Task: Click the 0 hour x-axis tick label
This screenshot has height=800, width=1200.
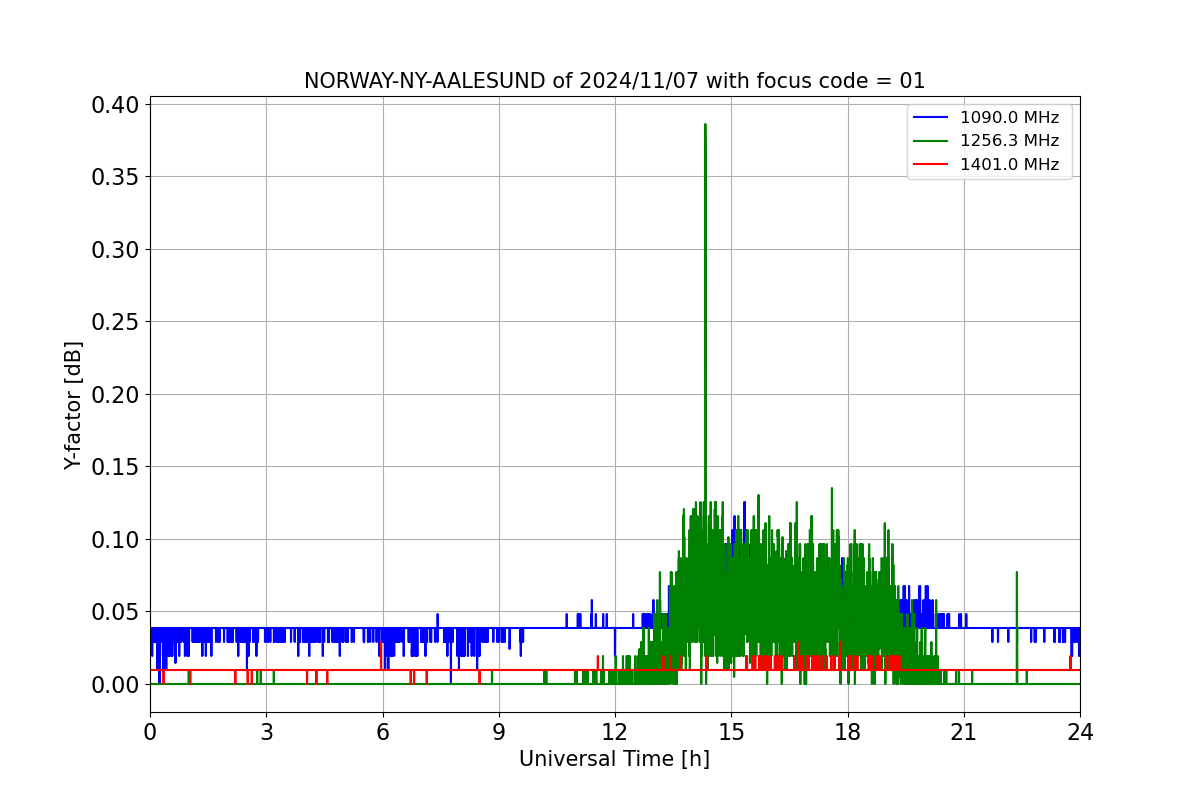Action: 150,732
